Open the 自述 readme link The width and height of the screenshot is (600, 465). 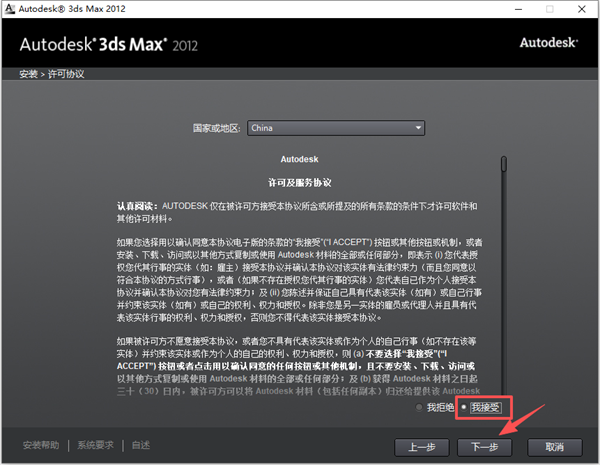[x=141, y=445]
